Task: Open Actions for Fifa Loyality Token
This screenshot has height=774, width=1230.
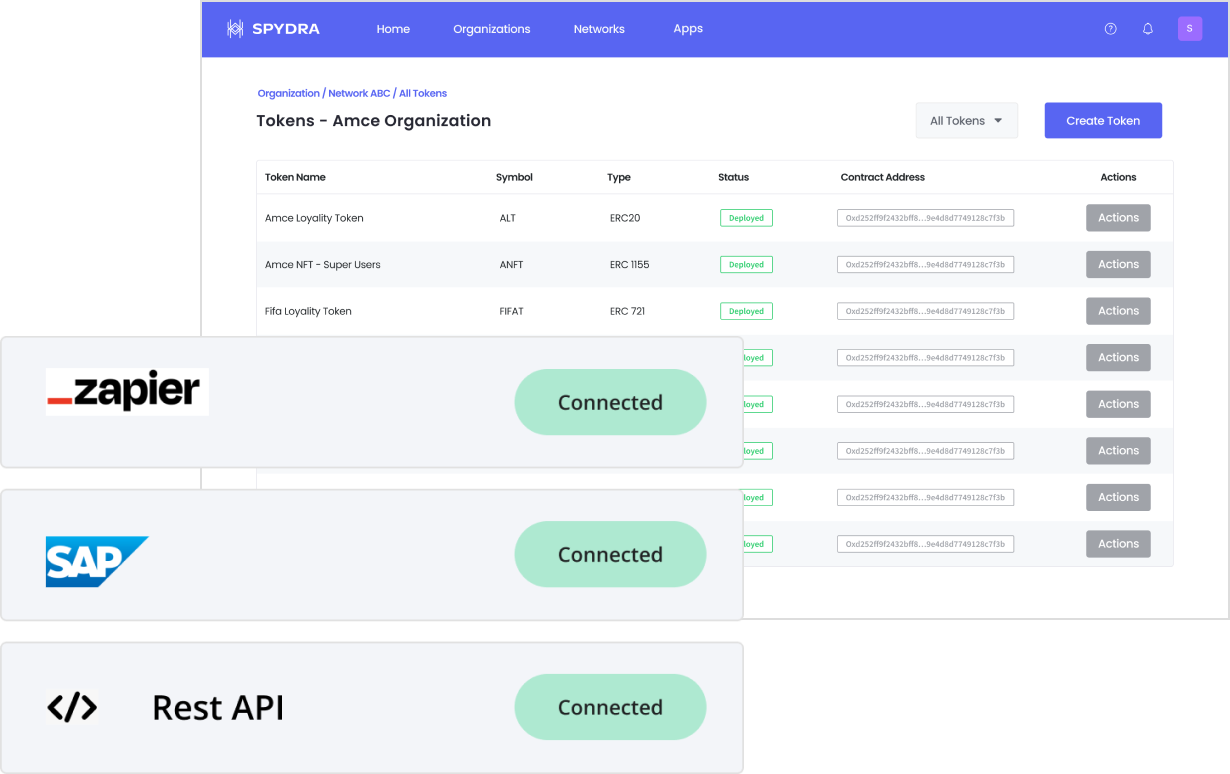Action: [1118, 311]
